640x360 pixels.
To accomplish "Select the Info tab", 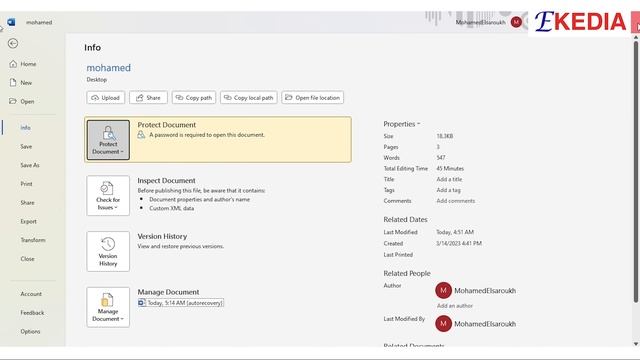I will pyautogui.click(x=25, y=128).
